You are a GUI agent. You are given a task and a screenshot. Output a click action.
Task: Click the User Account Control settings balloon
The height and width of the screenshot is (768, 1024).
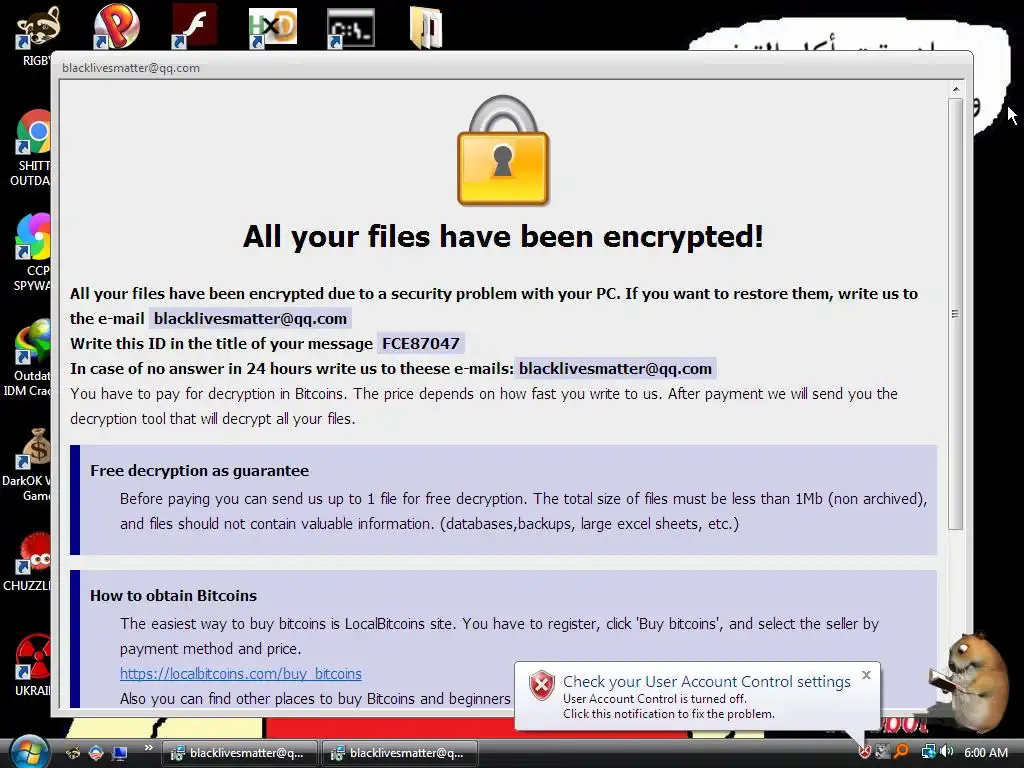(697, 696)
